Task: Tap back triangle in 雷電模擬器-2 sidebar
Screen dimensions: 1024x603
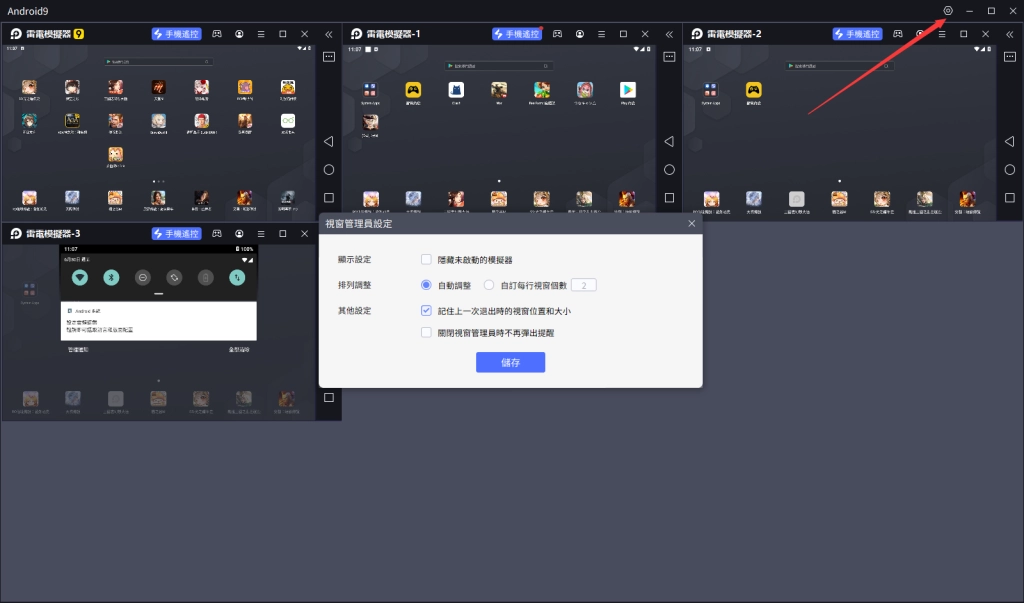Action: (1009, 141)
